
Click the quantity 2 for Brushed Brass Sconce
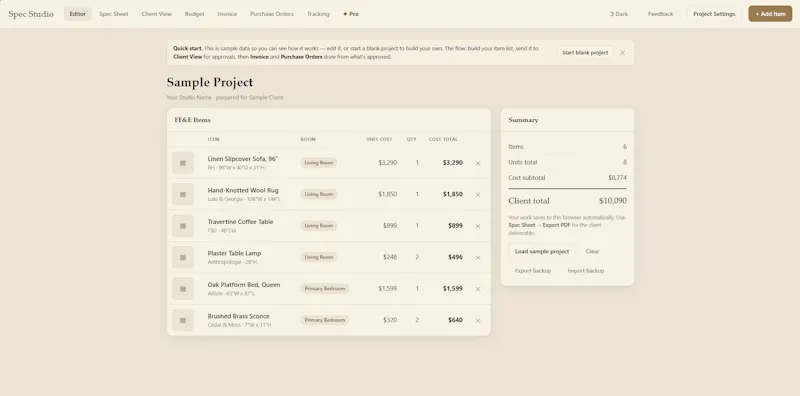[417, 320]
